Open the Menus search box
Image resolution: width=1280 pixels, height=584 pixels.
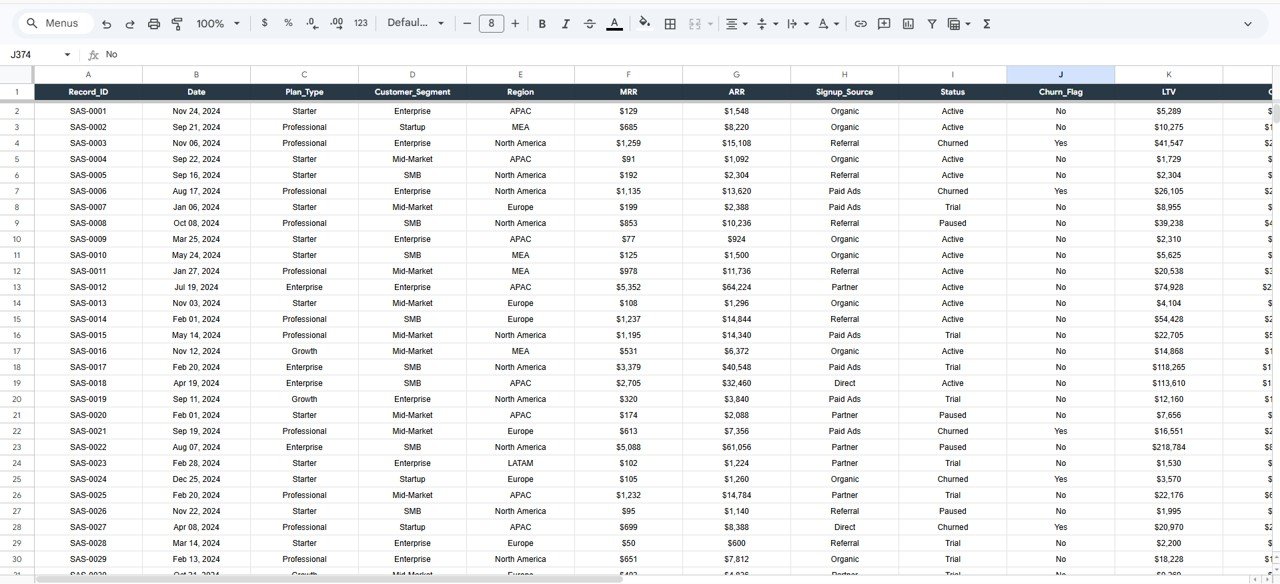pyautogui.click(x=54, y=22)
